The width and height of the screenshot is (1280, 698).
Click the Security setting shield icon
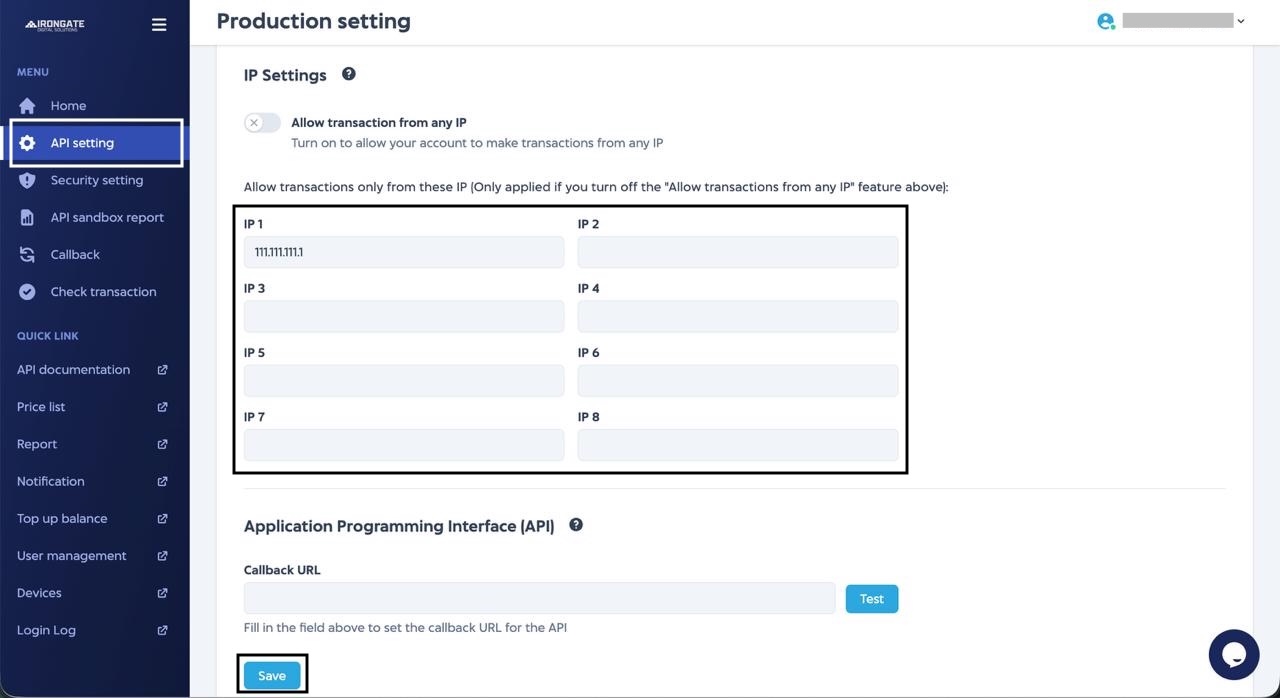coord(28,180)
